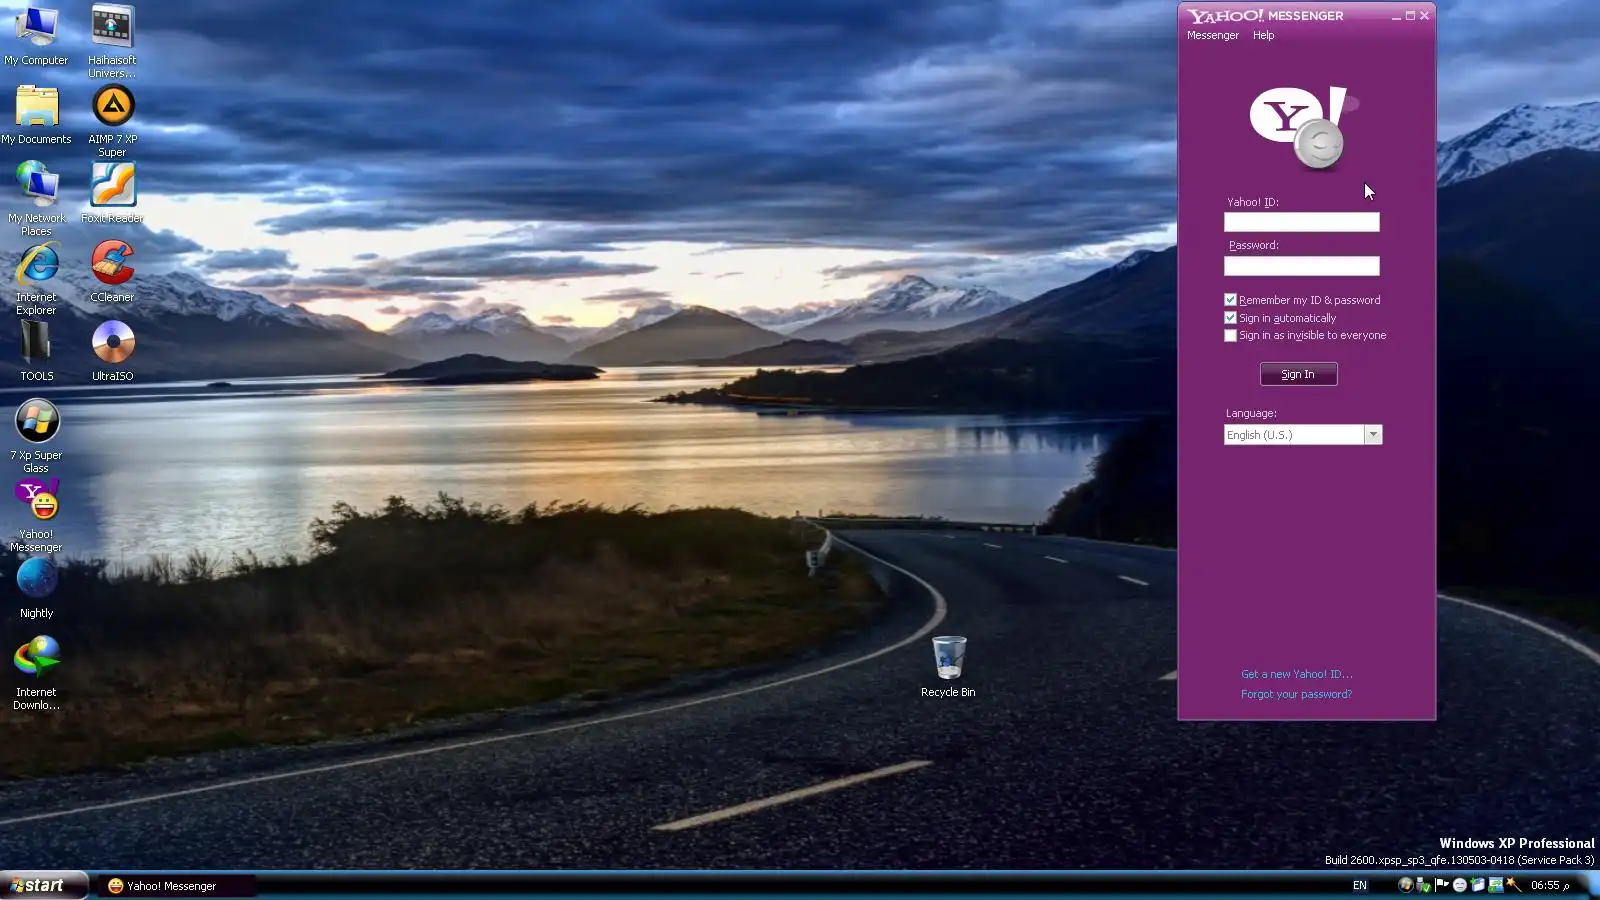Screen dimensions: 1600x900
Task: Uncheck Remember my ID & password
Action: pos(1230,300)
